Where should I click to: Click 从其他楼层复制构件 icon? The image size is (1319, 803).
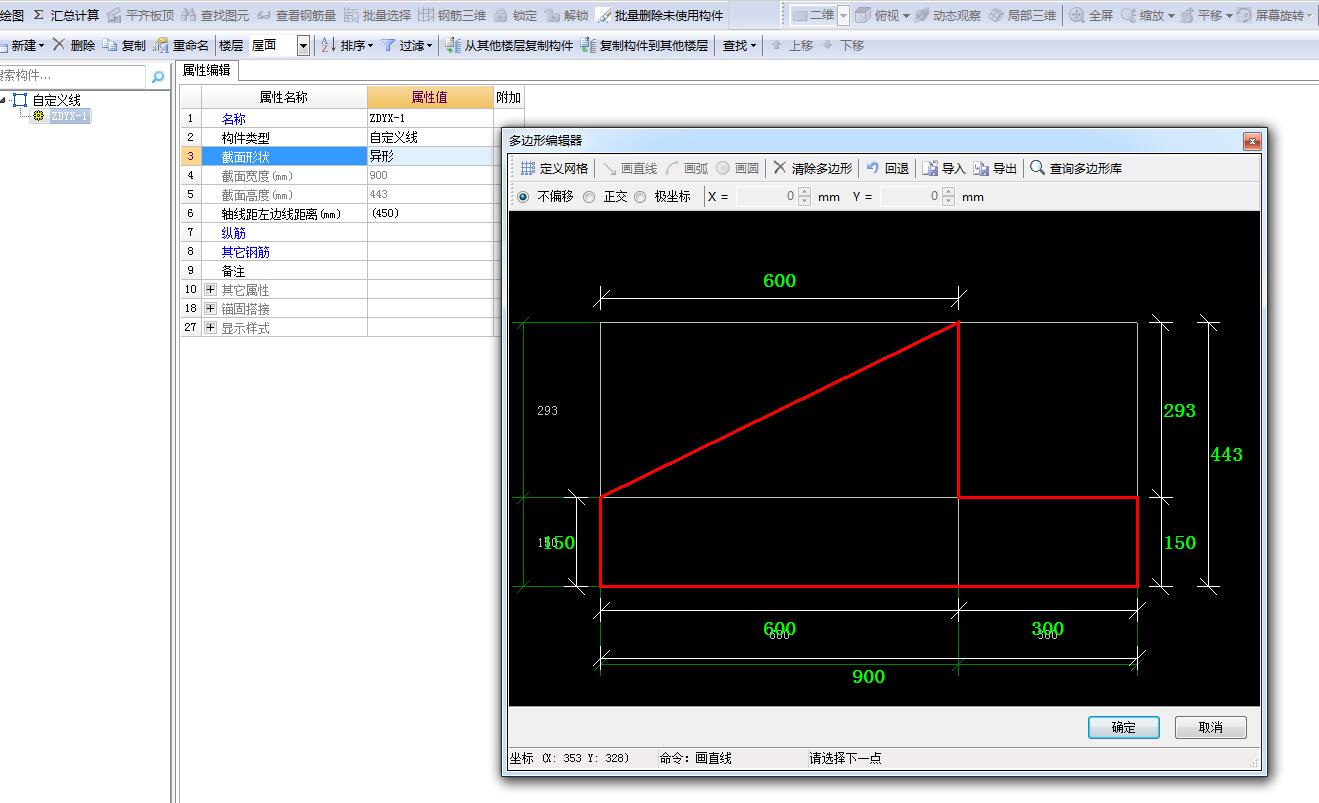(452, 45)
